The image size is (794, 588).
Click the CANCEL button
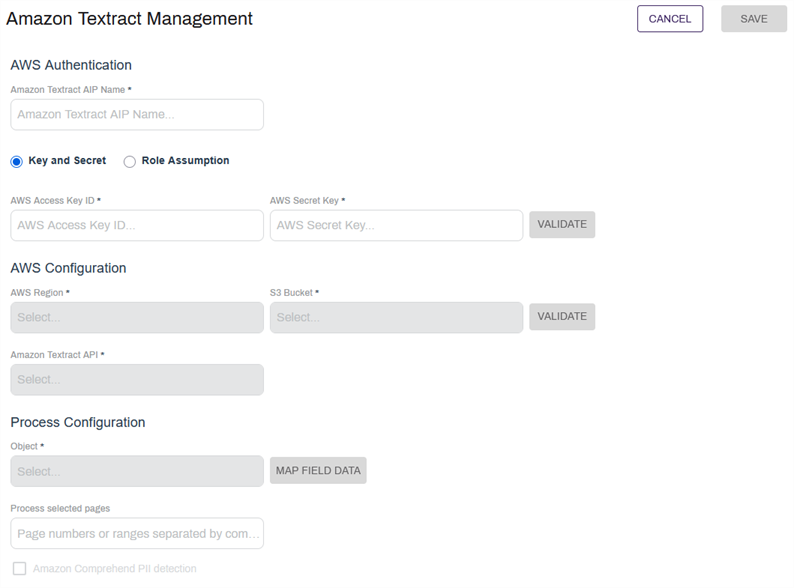coord(670,19)
